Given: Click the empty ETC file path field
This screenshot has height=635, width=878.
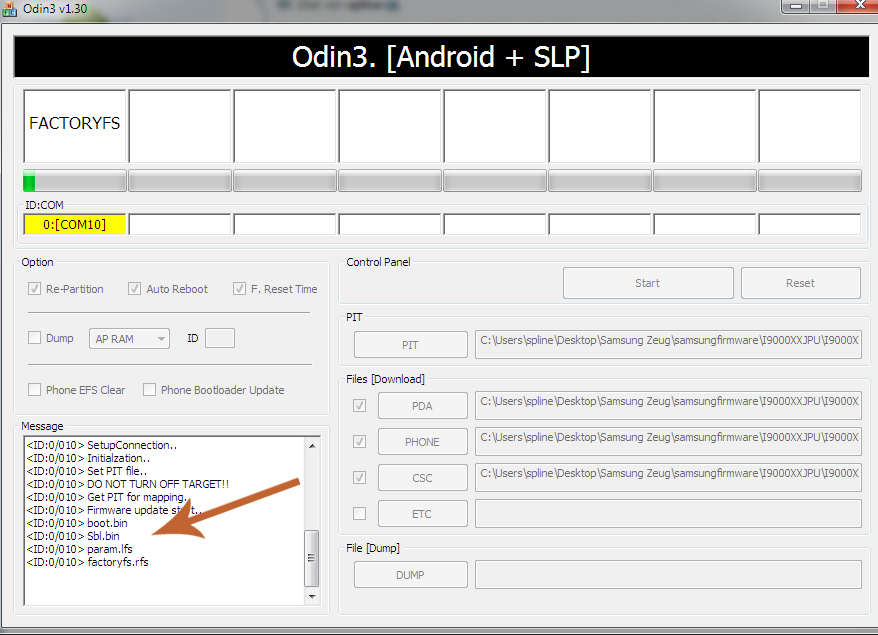Looking at the screenshot, I should pos(668,513).
